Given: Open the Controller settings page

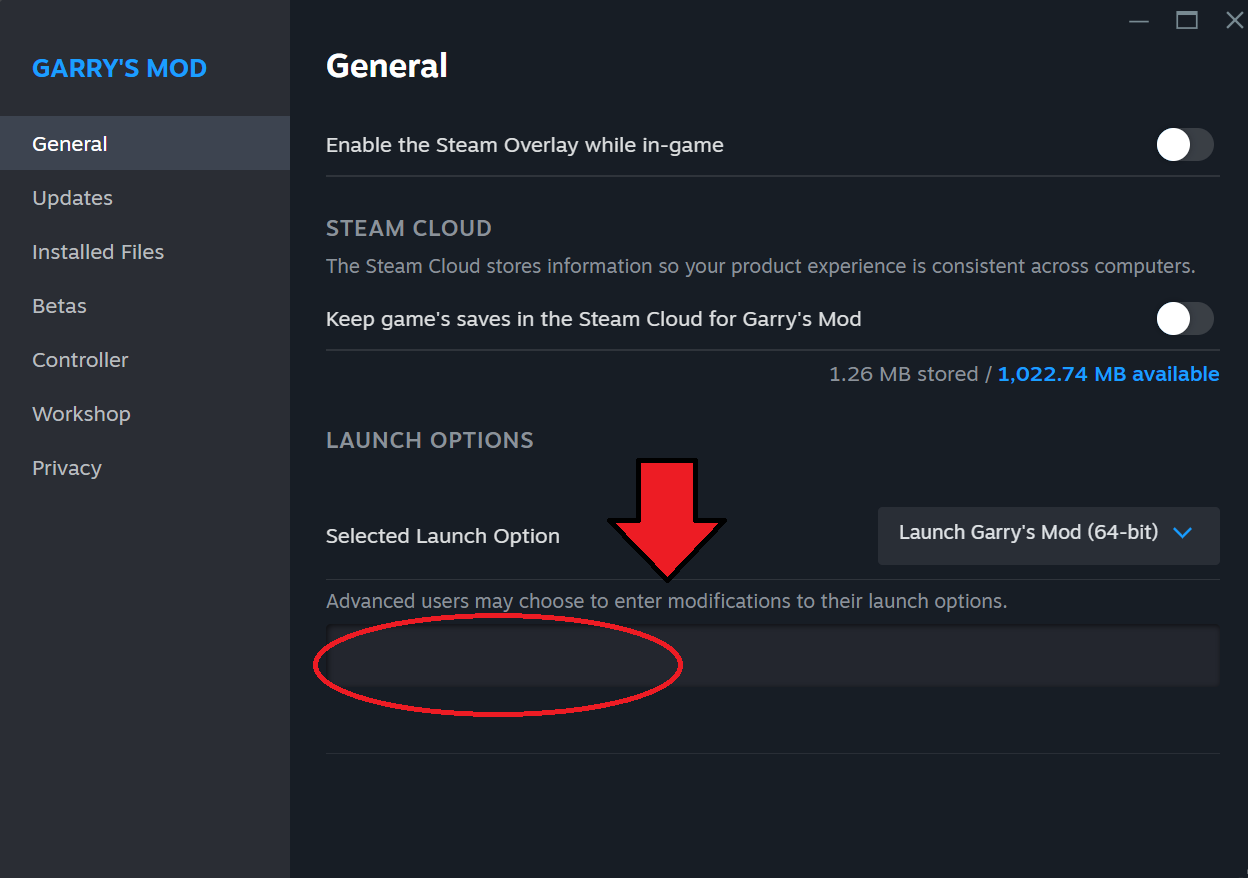Looking at the screenshot, I should [80, 360].
